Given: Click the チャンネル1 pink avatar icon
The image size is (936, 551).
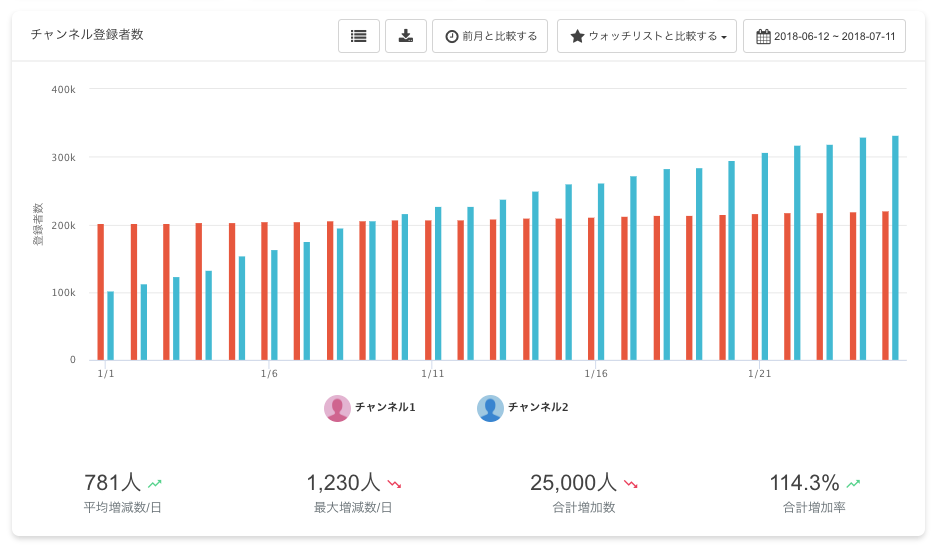Looking at the screenshot, I should pos(337,408).
